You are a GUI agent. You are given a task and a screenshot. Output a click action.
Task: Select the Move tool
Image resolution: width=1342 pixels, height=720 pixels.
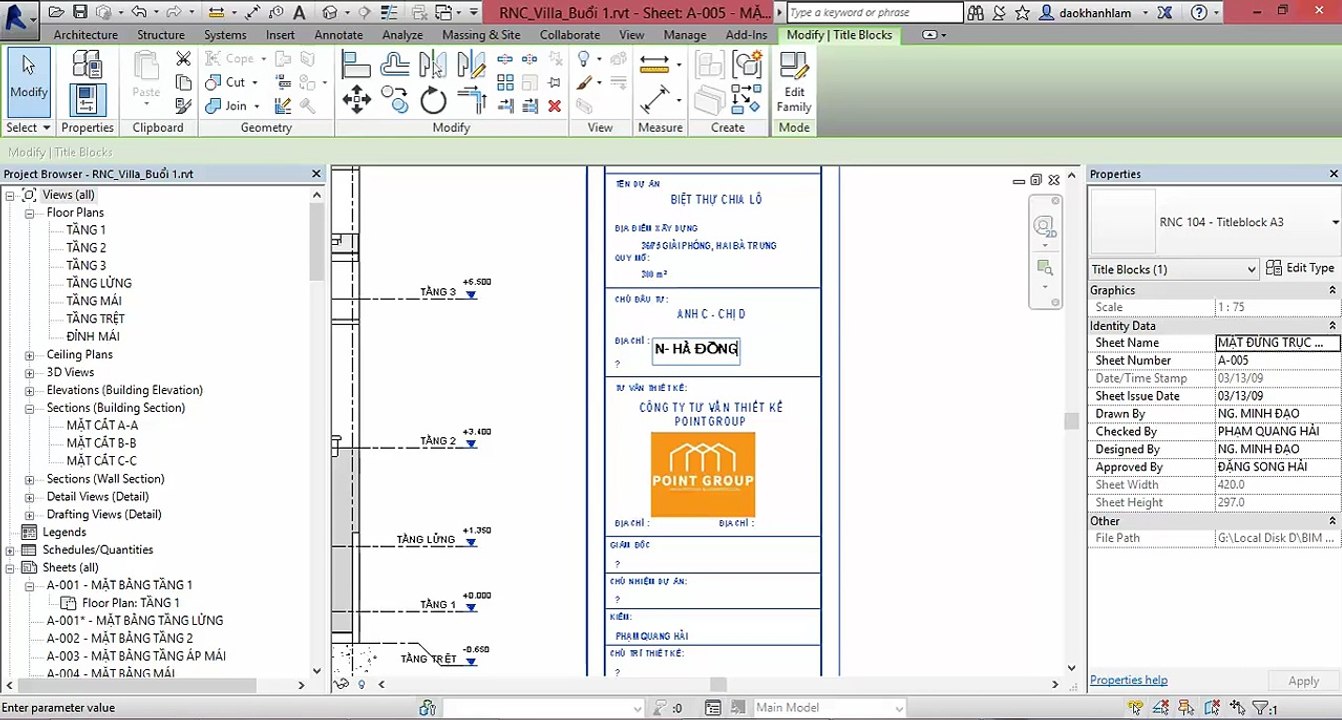click(x=356, y=99)
